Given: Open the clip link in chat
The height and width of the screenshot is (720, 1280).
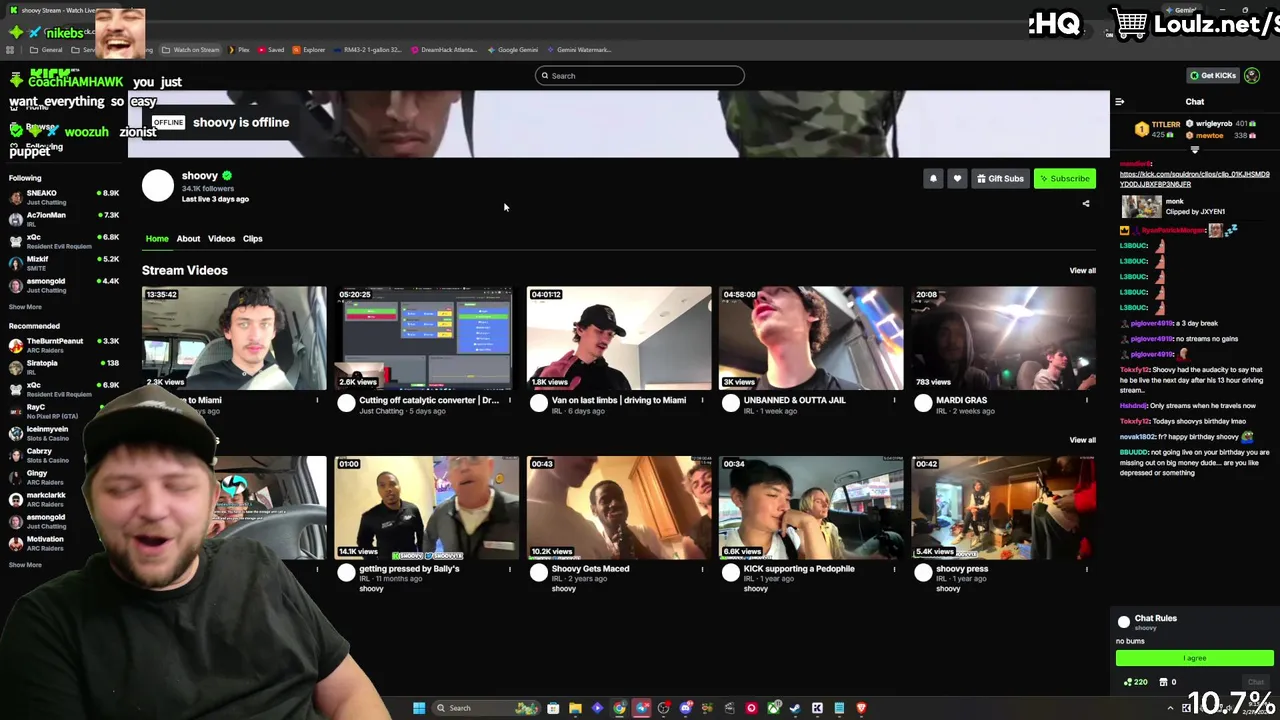Looking at the screenshot, I should click(x=1194, y=179).
